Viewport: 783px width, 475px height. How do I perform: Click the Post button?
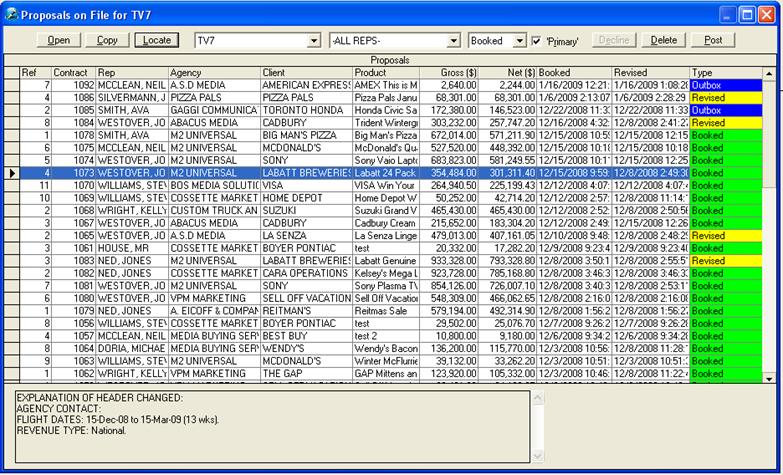pos(713,41)
